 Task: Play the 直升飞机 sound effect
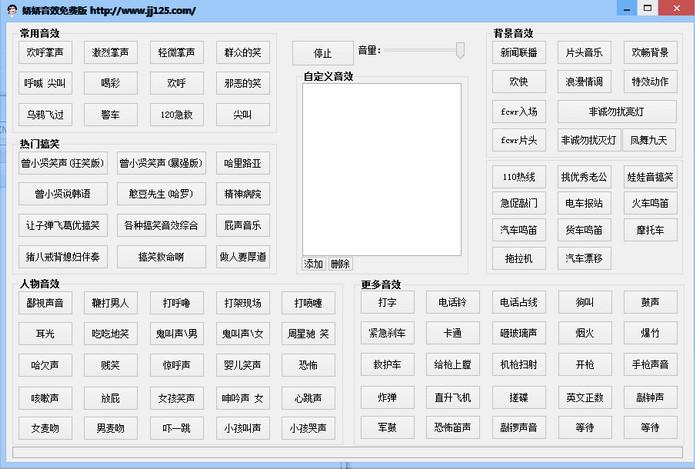click(x=452, y=397)
